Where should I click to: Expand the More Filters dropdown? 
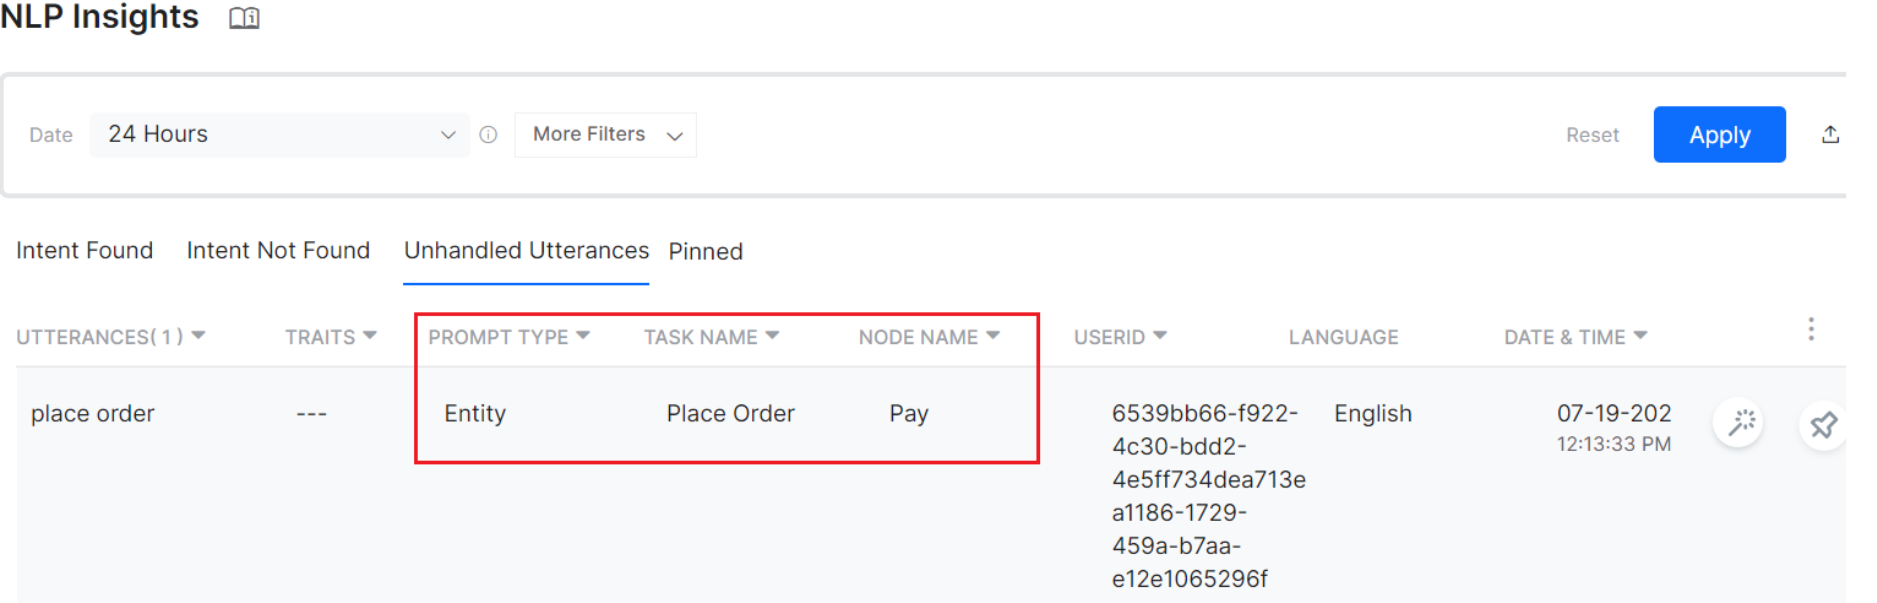pos(605,135)
